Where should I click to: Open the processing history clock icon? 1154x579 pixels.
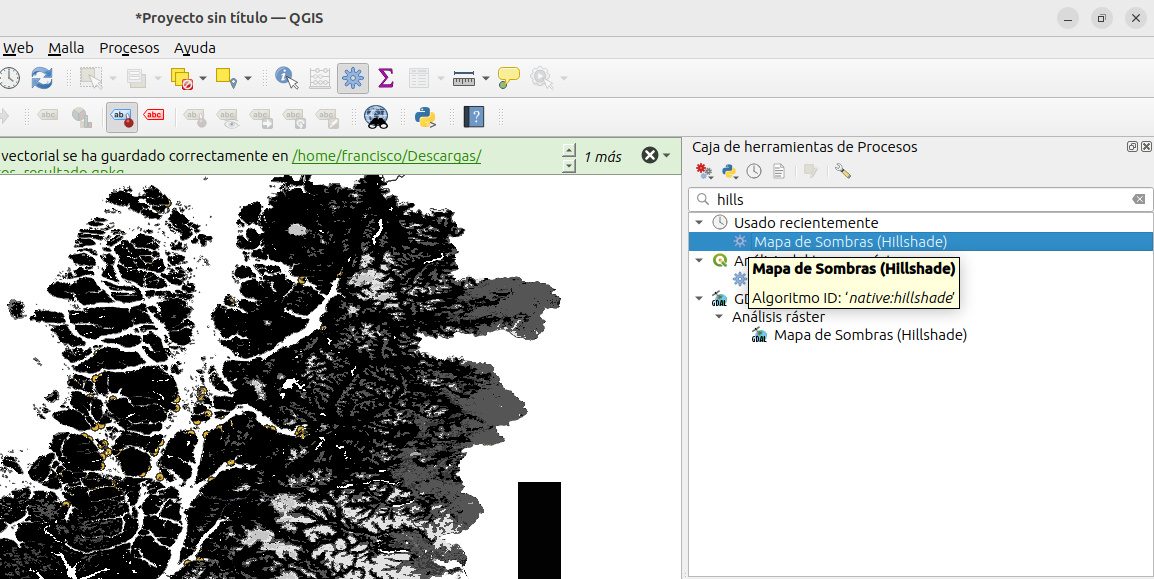coord(754,171)
